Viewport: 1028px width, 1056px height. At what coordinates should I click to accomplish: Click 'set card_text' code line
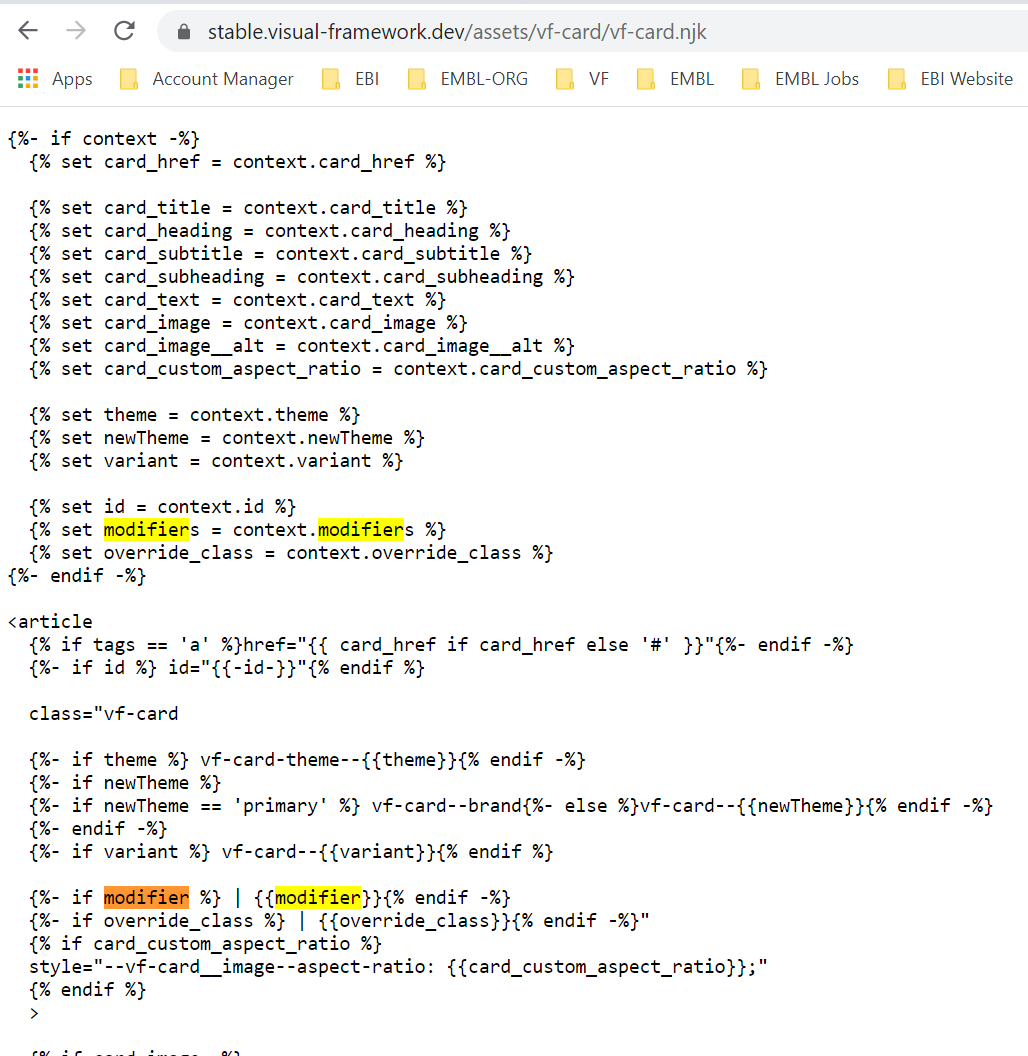pos(238,300)
